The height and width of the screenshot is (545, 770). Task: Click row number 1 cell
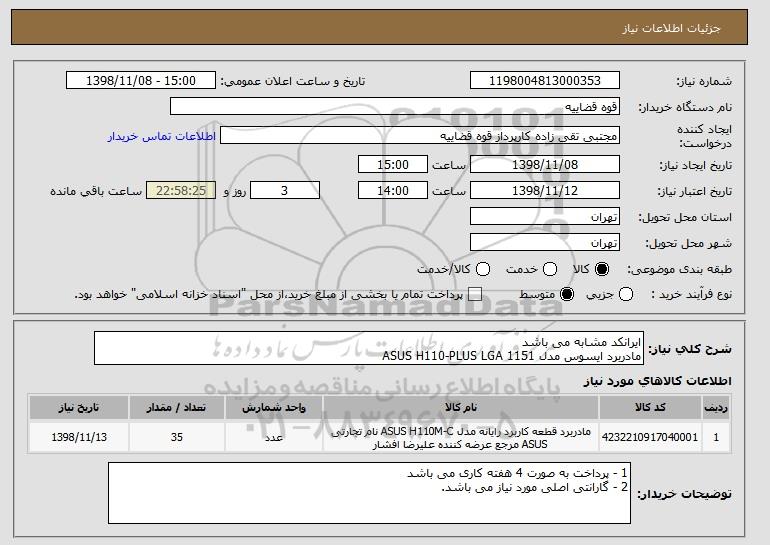(716, 437)
